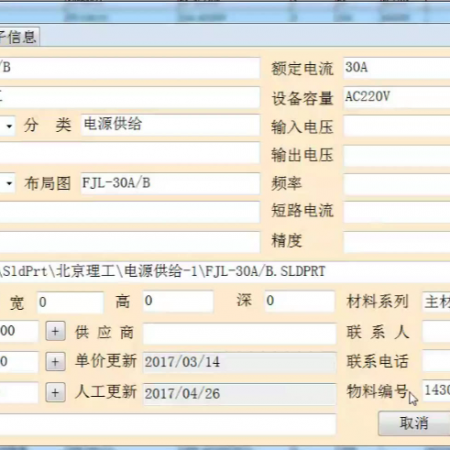Click the field left of 设备容量 label
This screenshot has height=450, width=450.
point(130,97)
